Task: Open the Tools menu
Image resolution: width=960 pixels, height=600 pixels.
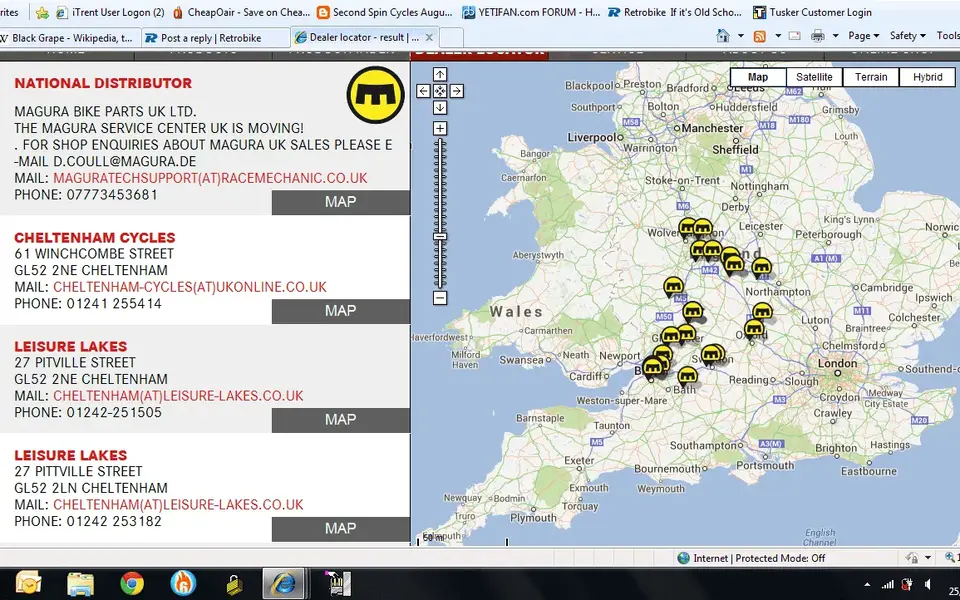Action: (948, 36)
